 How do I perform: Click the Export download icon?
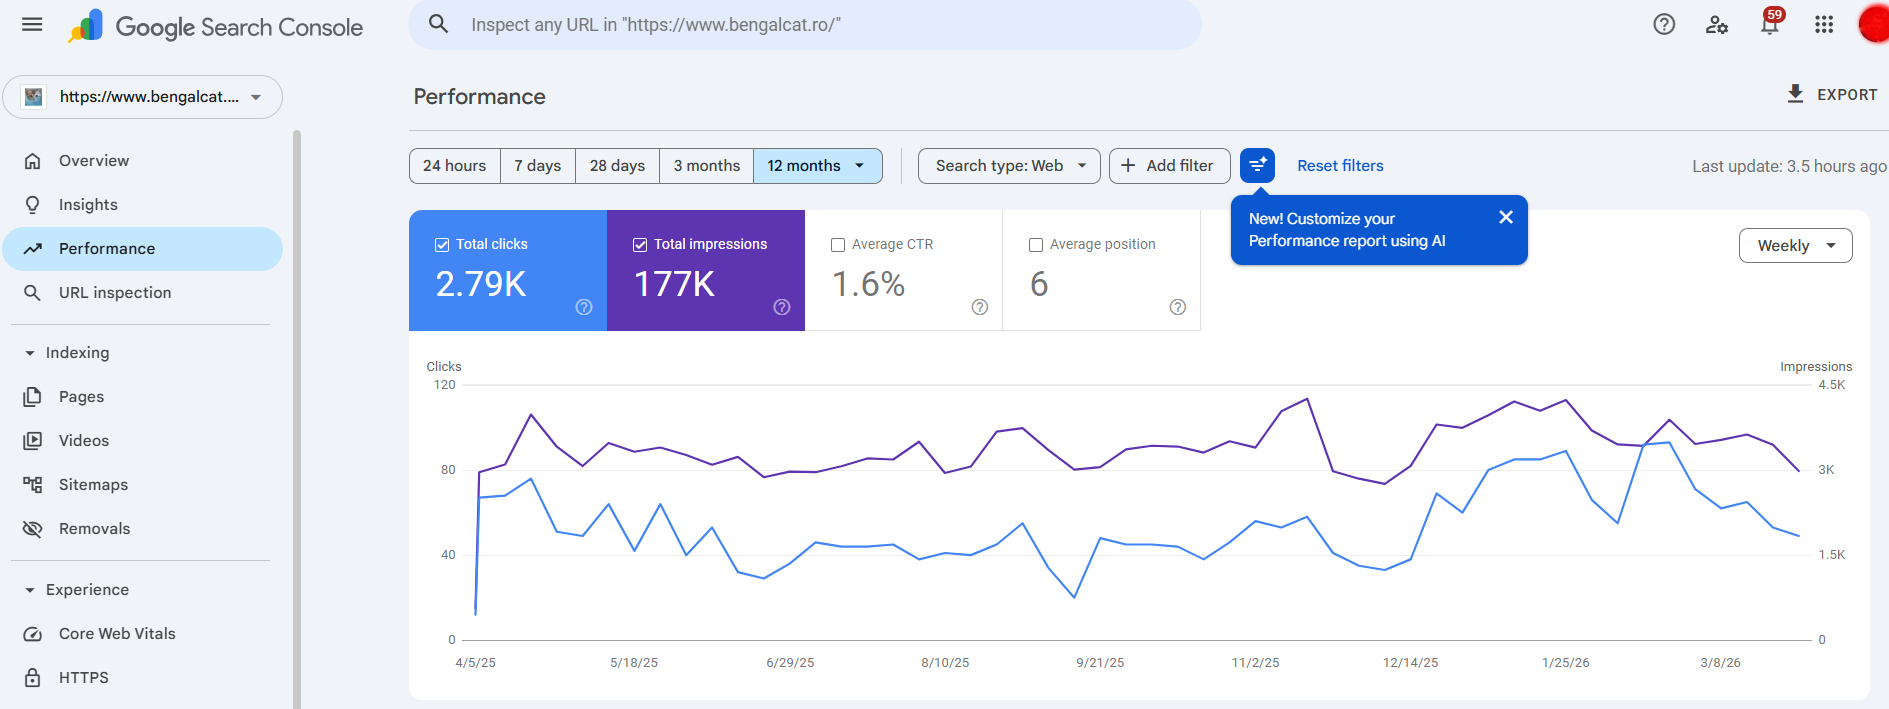coord(1795,94)
